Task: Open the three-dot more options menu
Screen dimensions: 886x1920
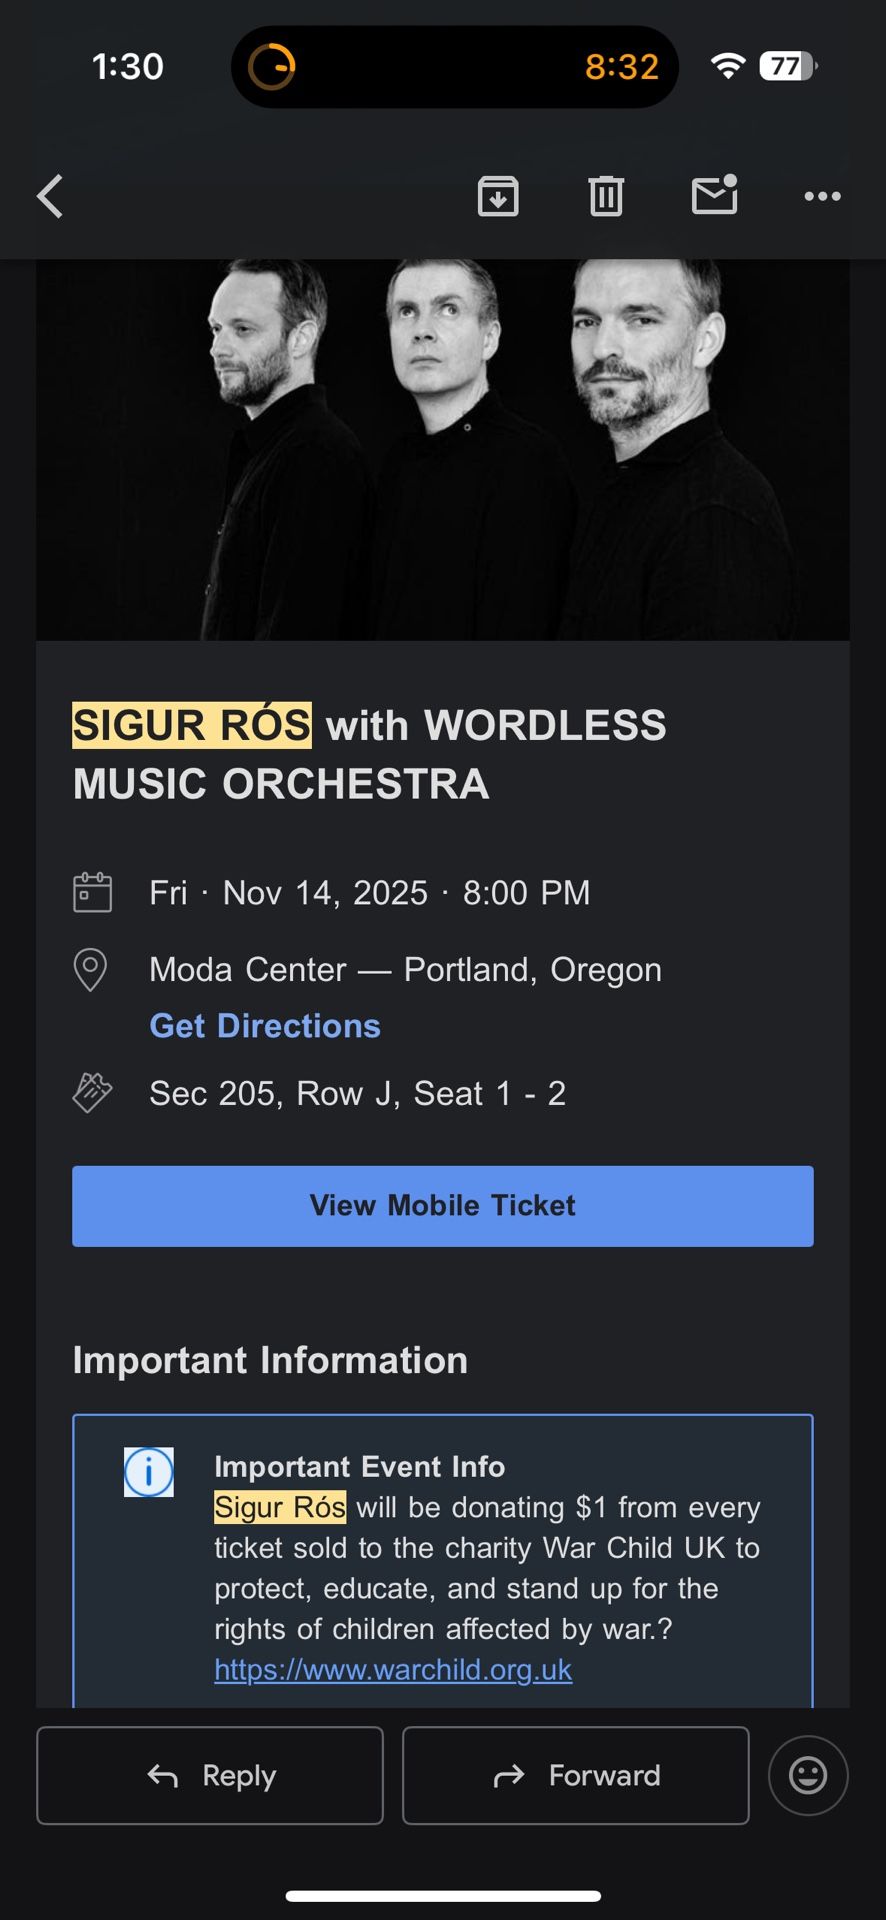Action: coord(822,196)
